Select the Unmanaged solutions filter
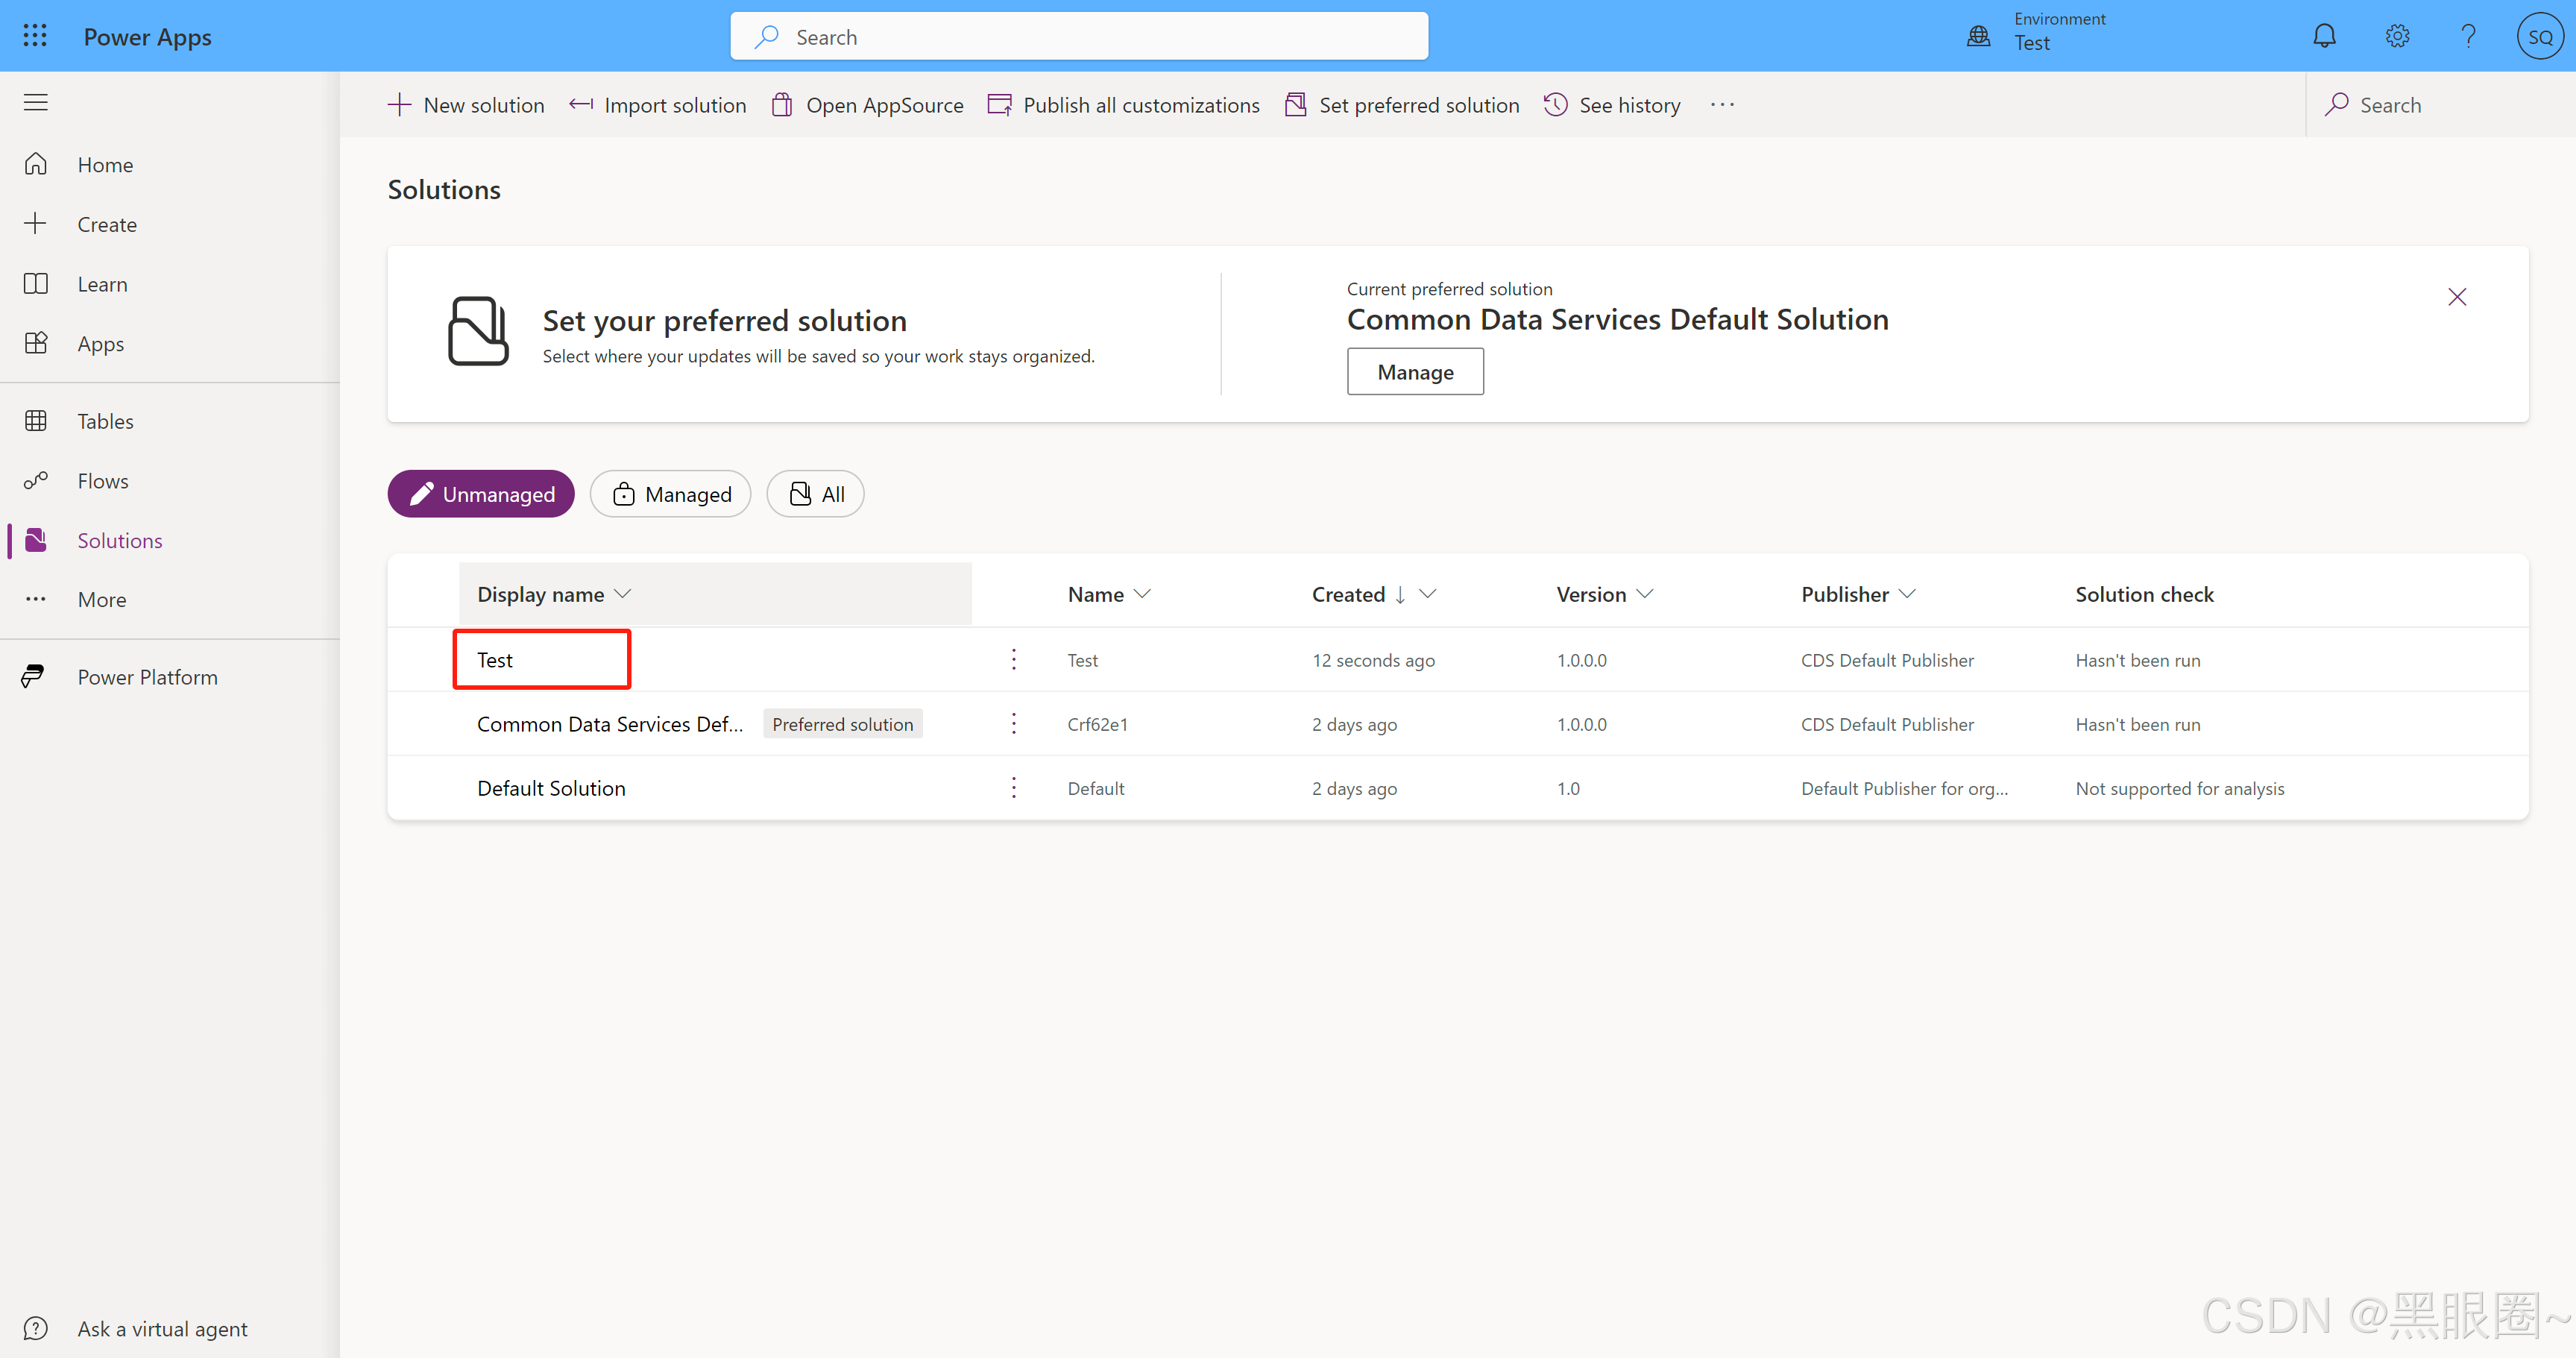2576x1358 pixels. tap(481, 493)
